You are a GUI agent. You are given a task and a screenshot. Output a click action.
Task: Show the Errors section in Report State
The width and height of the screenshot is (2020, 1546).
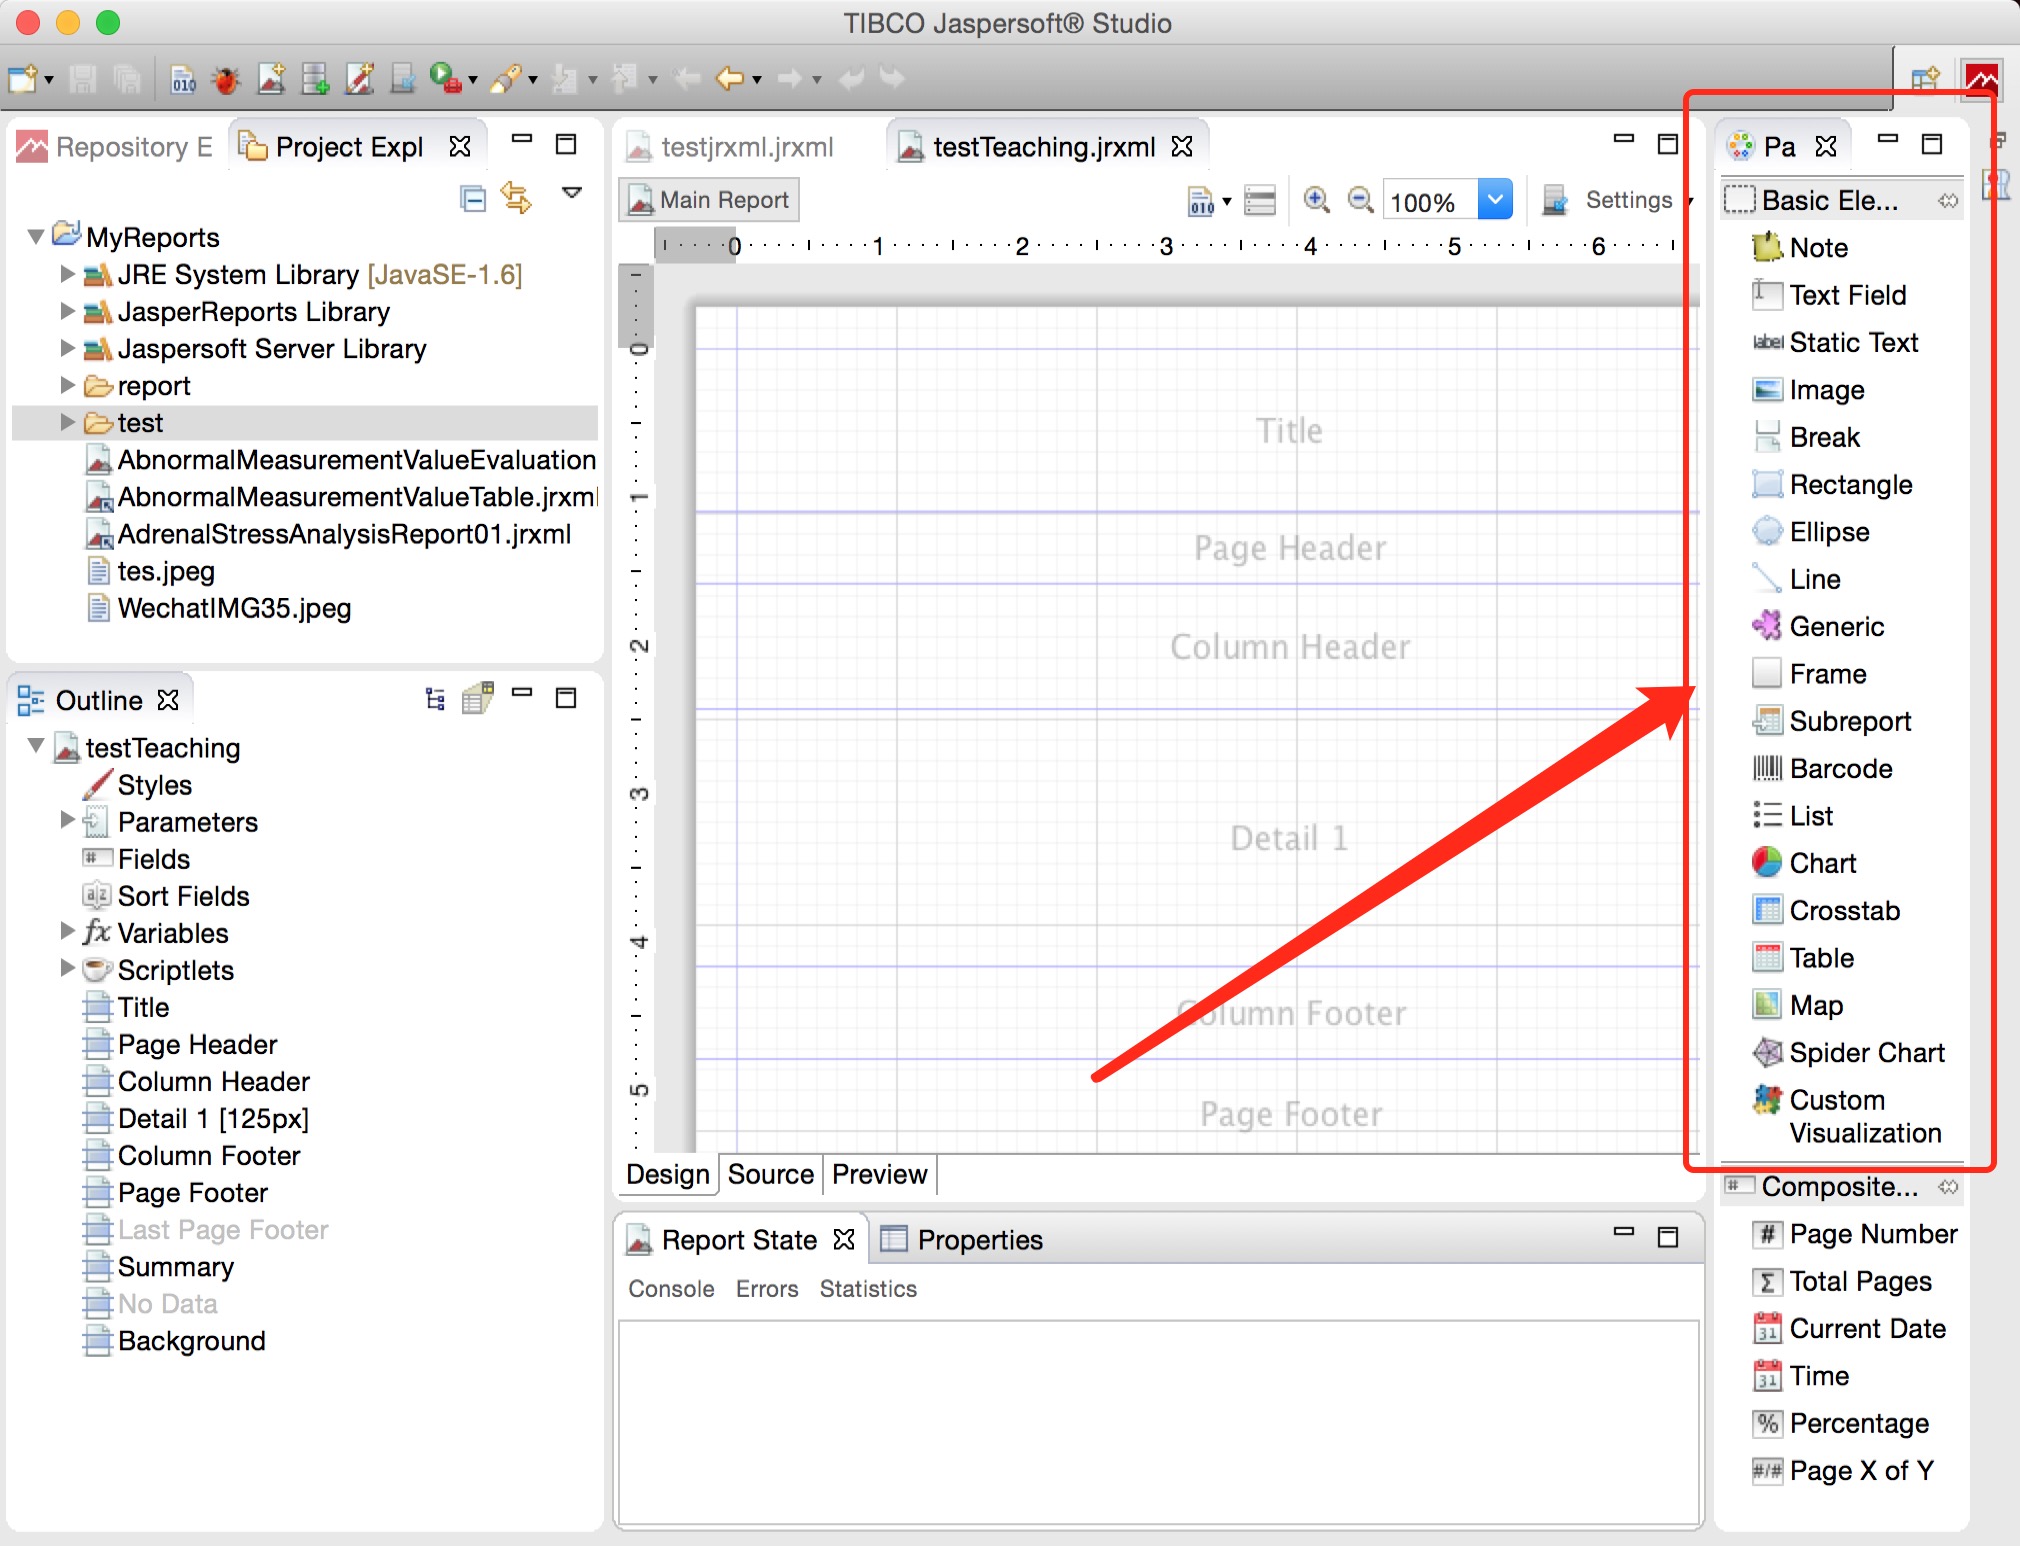[x=767, y=1289]
